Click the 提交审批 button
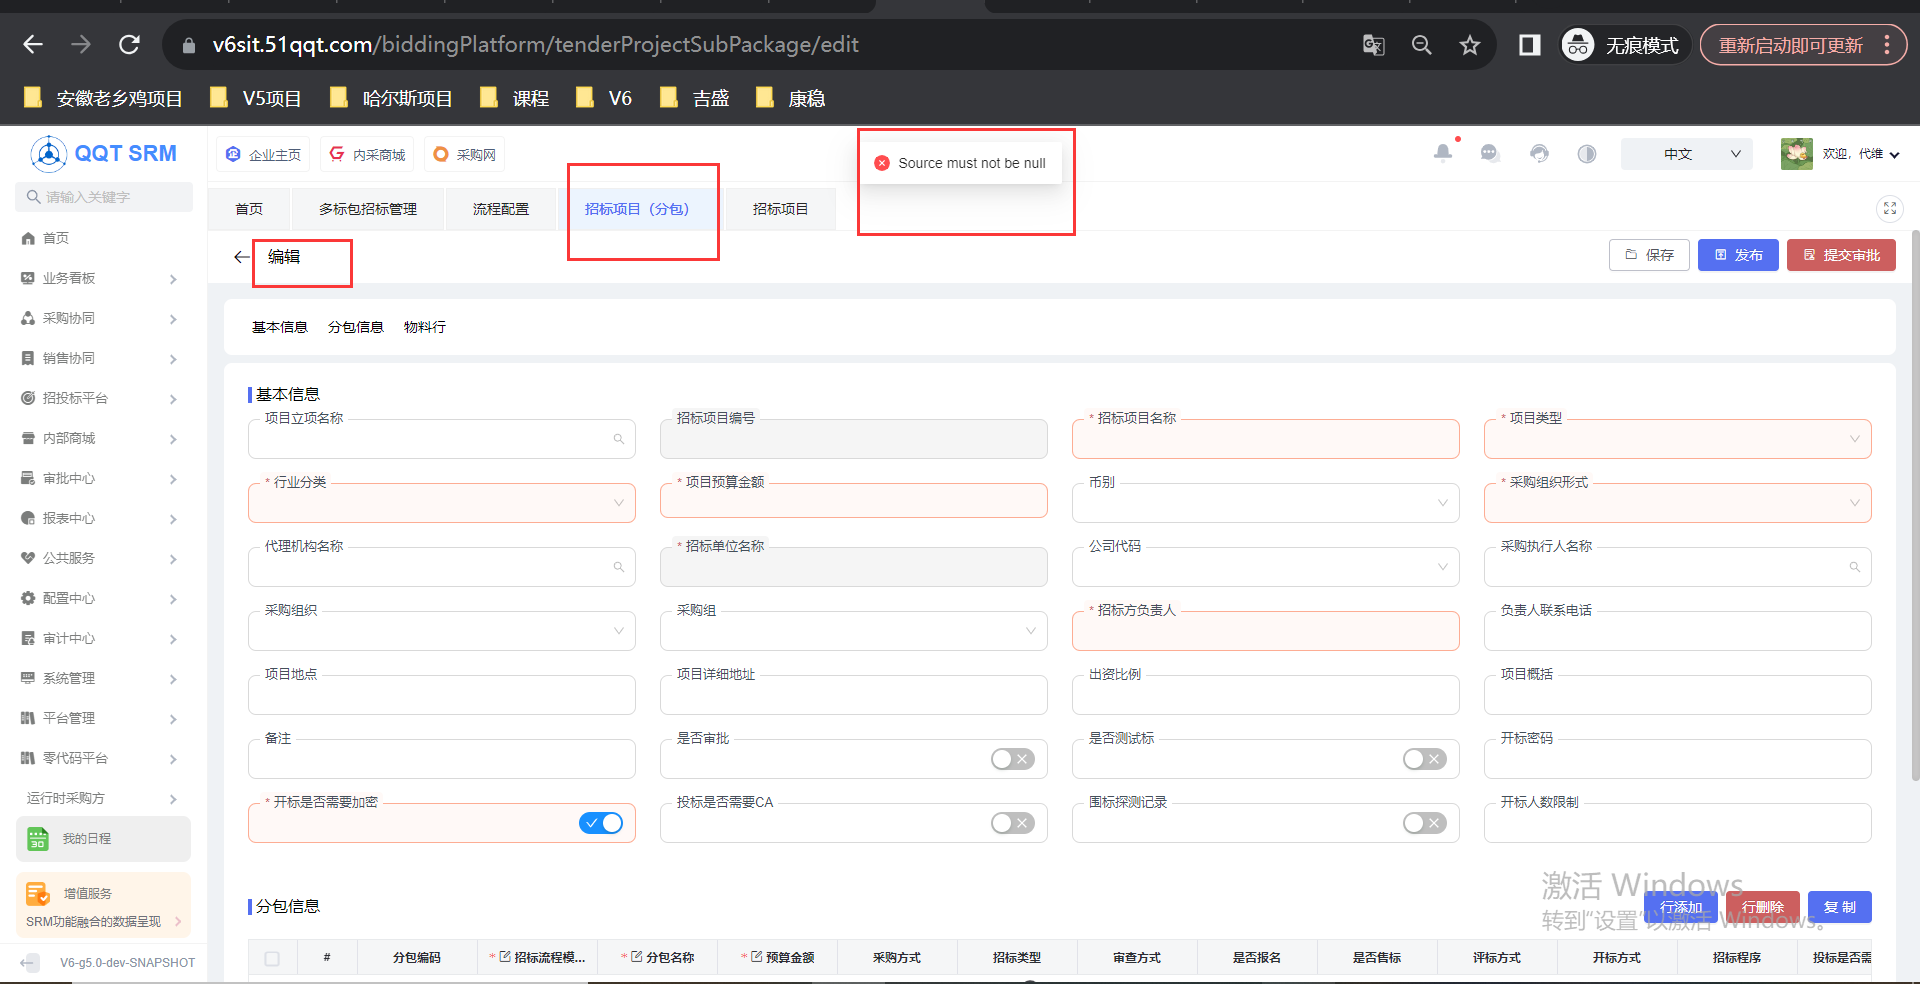Viewport: 1920px width, 984px height. (x=1841, y=255)
